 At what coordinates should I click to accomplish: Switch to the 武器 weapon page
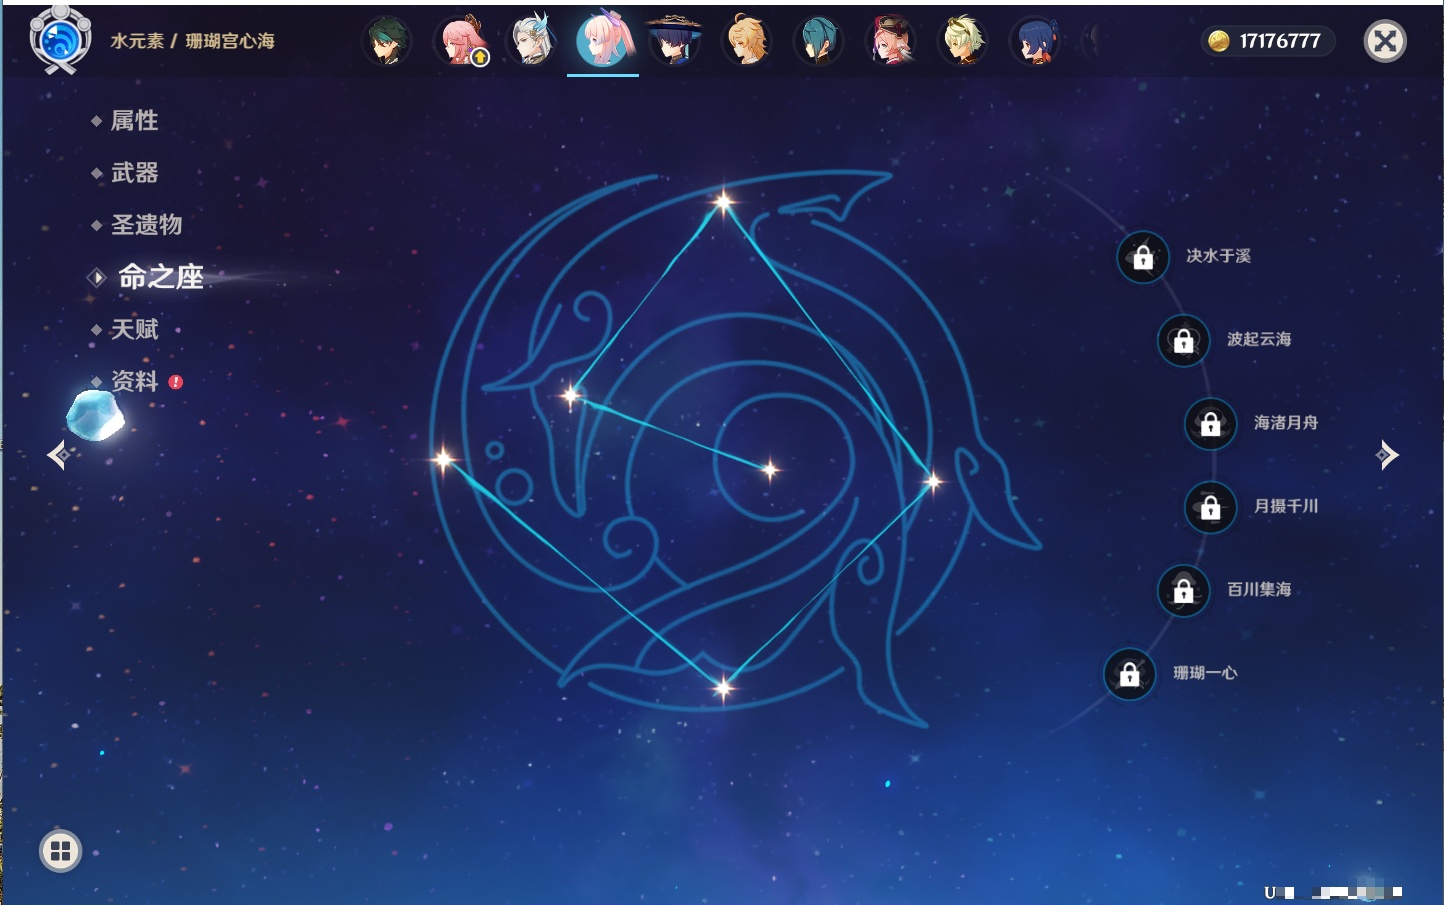(134, 173)
